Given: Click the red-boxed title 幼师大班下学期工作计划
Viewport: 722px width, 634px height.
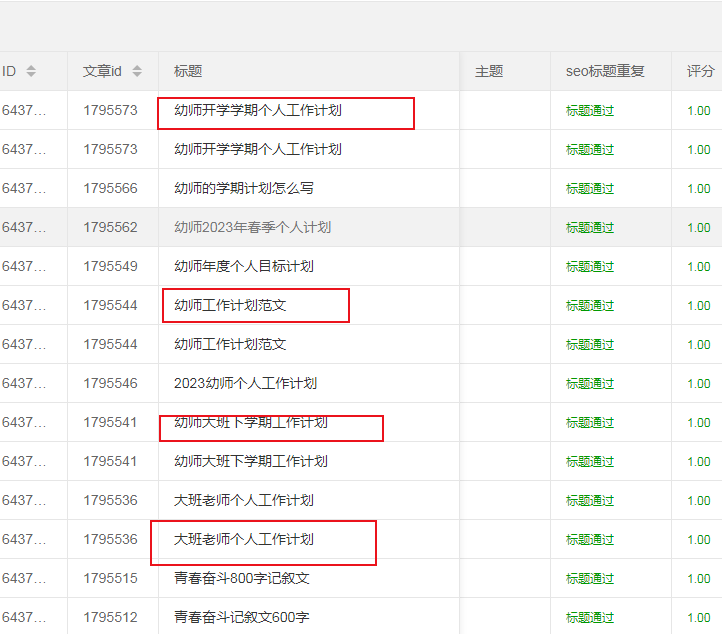Looking at the screenshot, I should (251, 423).
